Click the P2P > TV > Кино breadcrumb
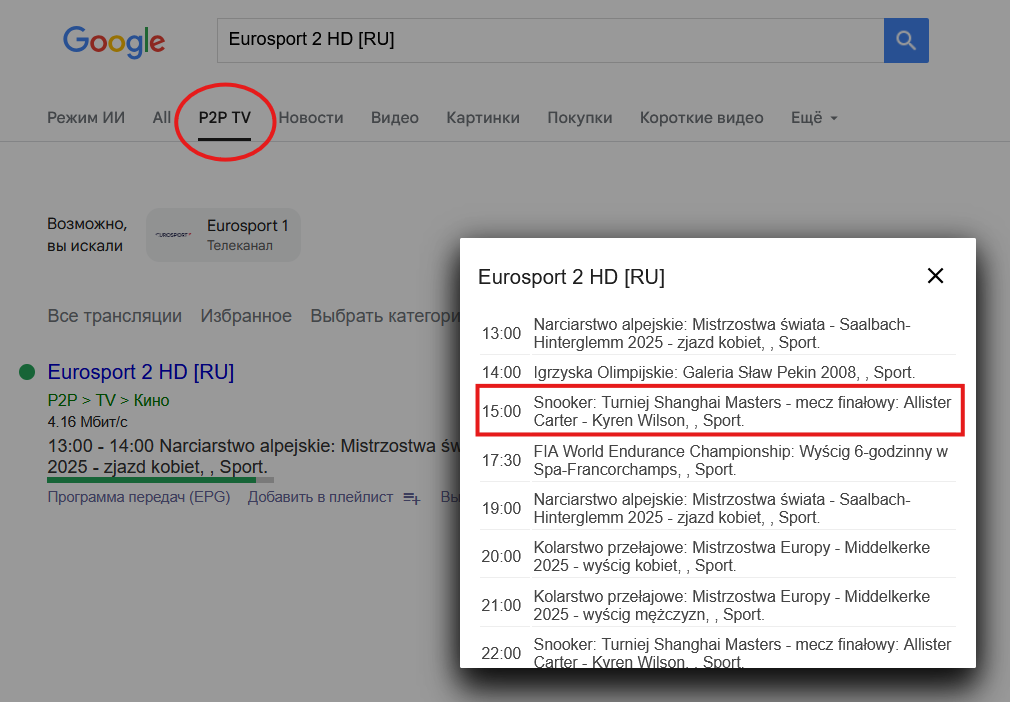The image size is (1010, 702). 108,401
